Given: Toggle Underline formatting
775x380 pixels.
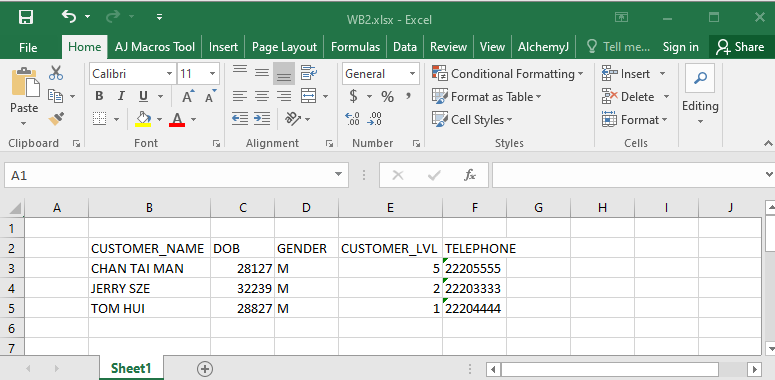Looking at the screenshot, I should (143, 96).
